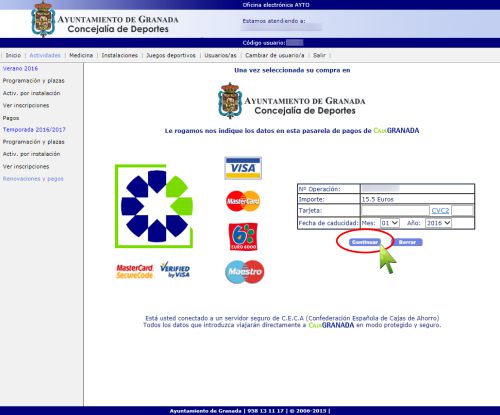Click the Código usuario text in header
Screen dimensions: 500x415
tap(264, 43)
